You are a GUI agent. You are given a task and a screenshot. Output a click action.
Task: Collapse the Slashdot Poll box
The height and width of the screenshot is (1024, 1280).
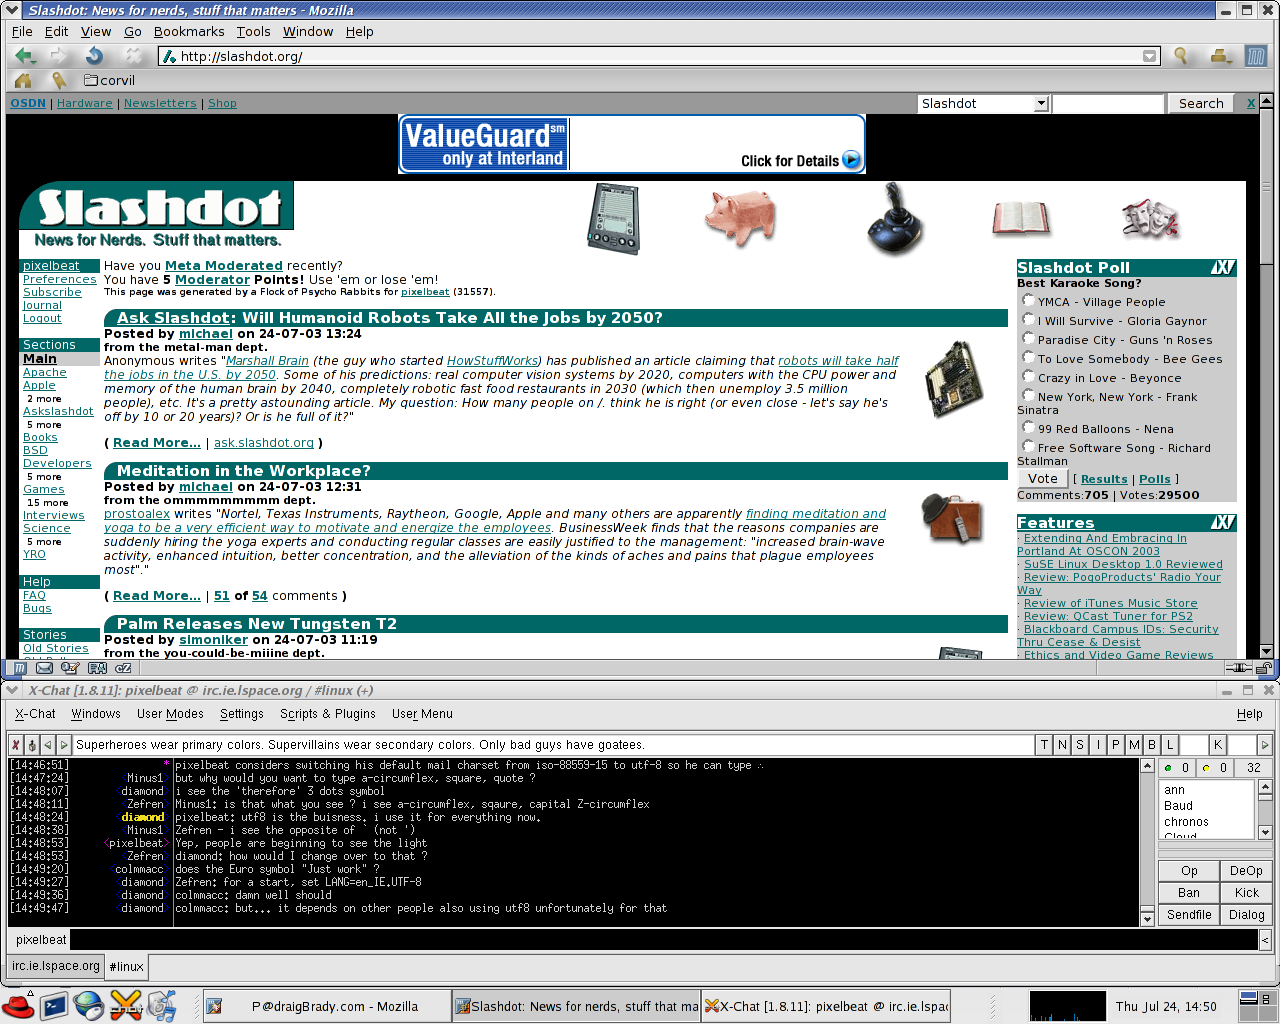(x=1223, y=267)
